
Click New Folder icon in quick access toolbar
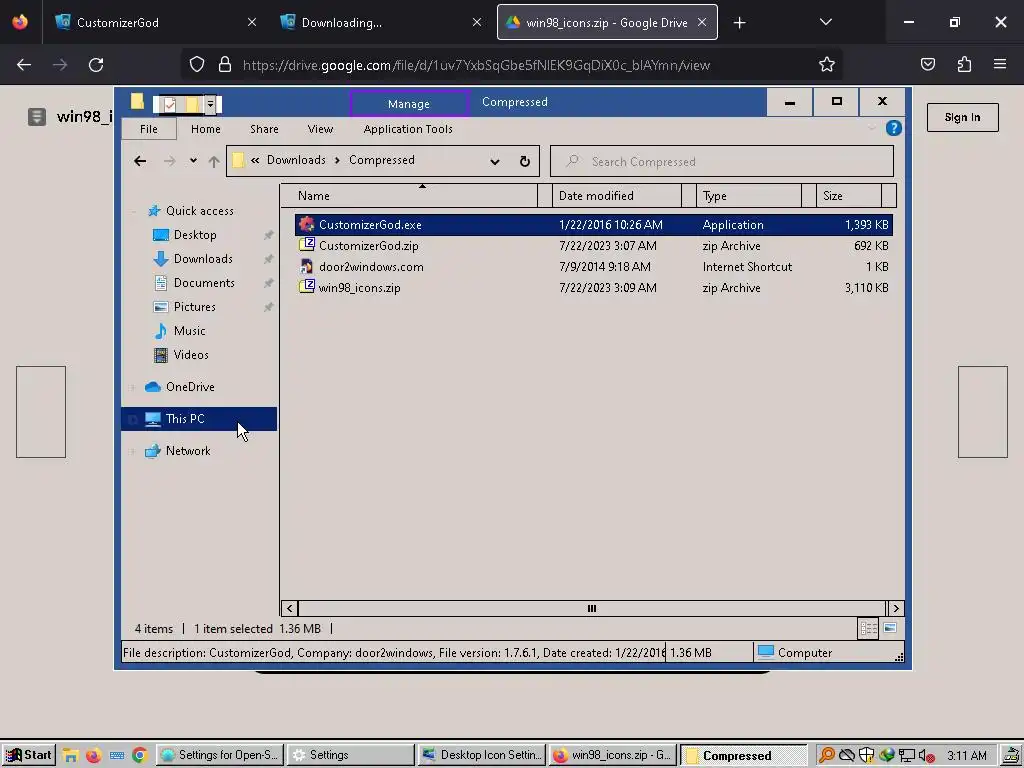pyautogui.click(x=192, y=104)
